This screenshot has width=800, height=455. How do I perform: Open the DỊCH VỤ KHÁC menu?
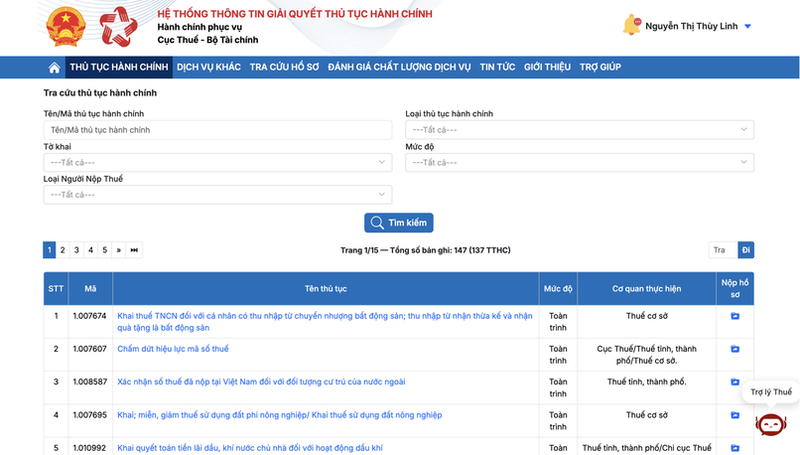209,67
